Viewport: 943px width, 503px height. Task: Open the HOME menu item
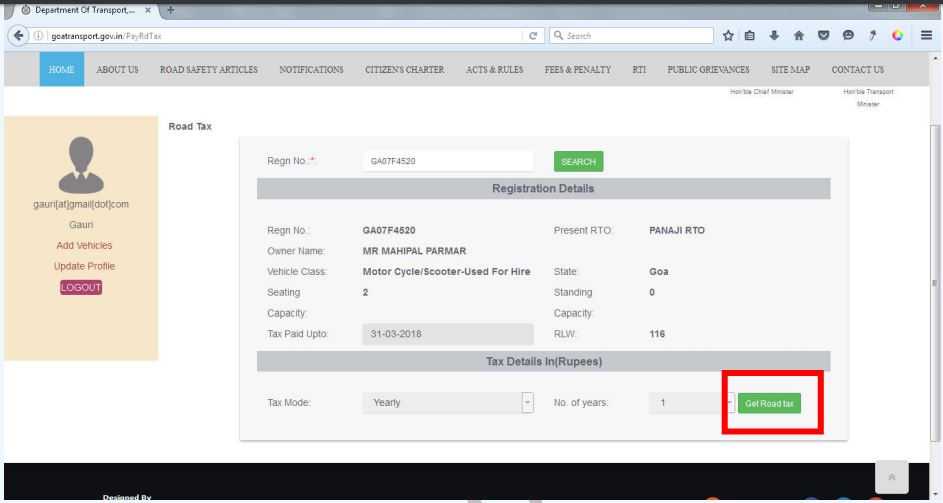(62, 69)
